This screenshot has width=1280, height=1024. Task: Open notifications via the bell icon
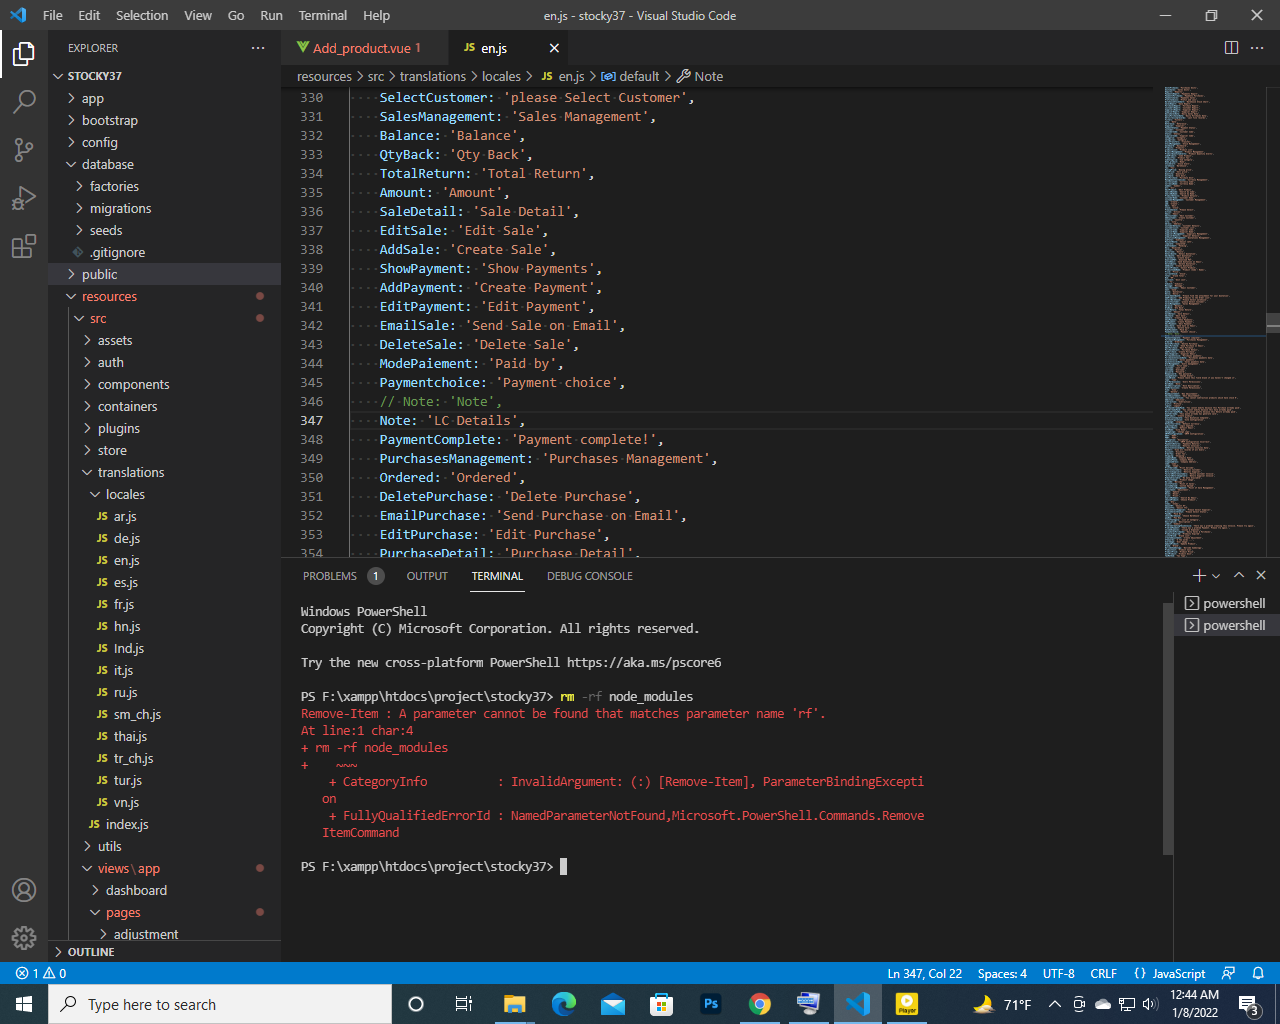tap(1258, 972)
